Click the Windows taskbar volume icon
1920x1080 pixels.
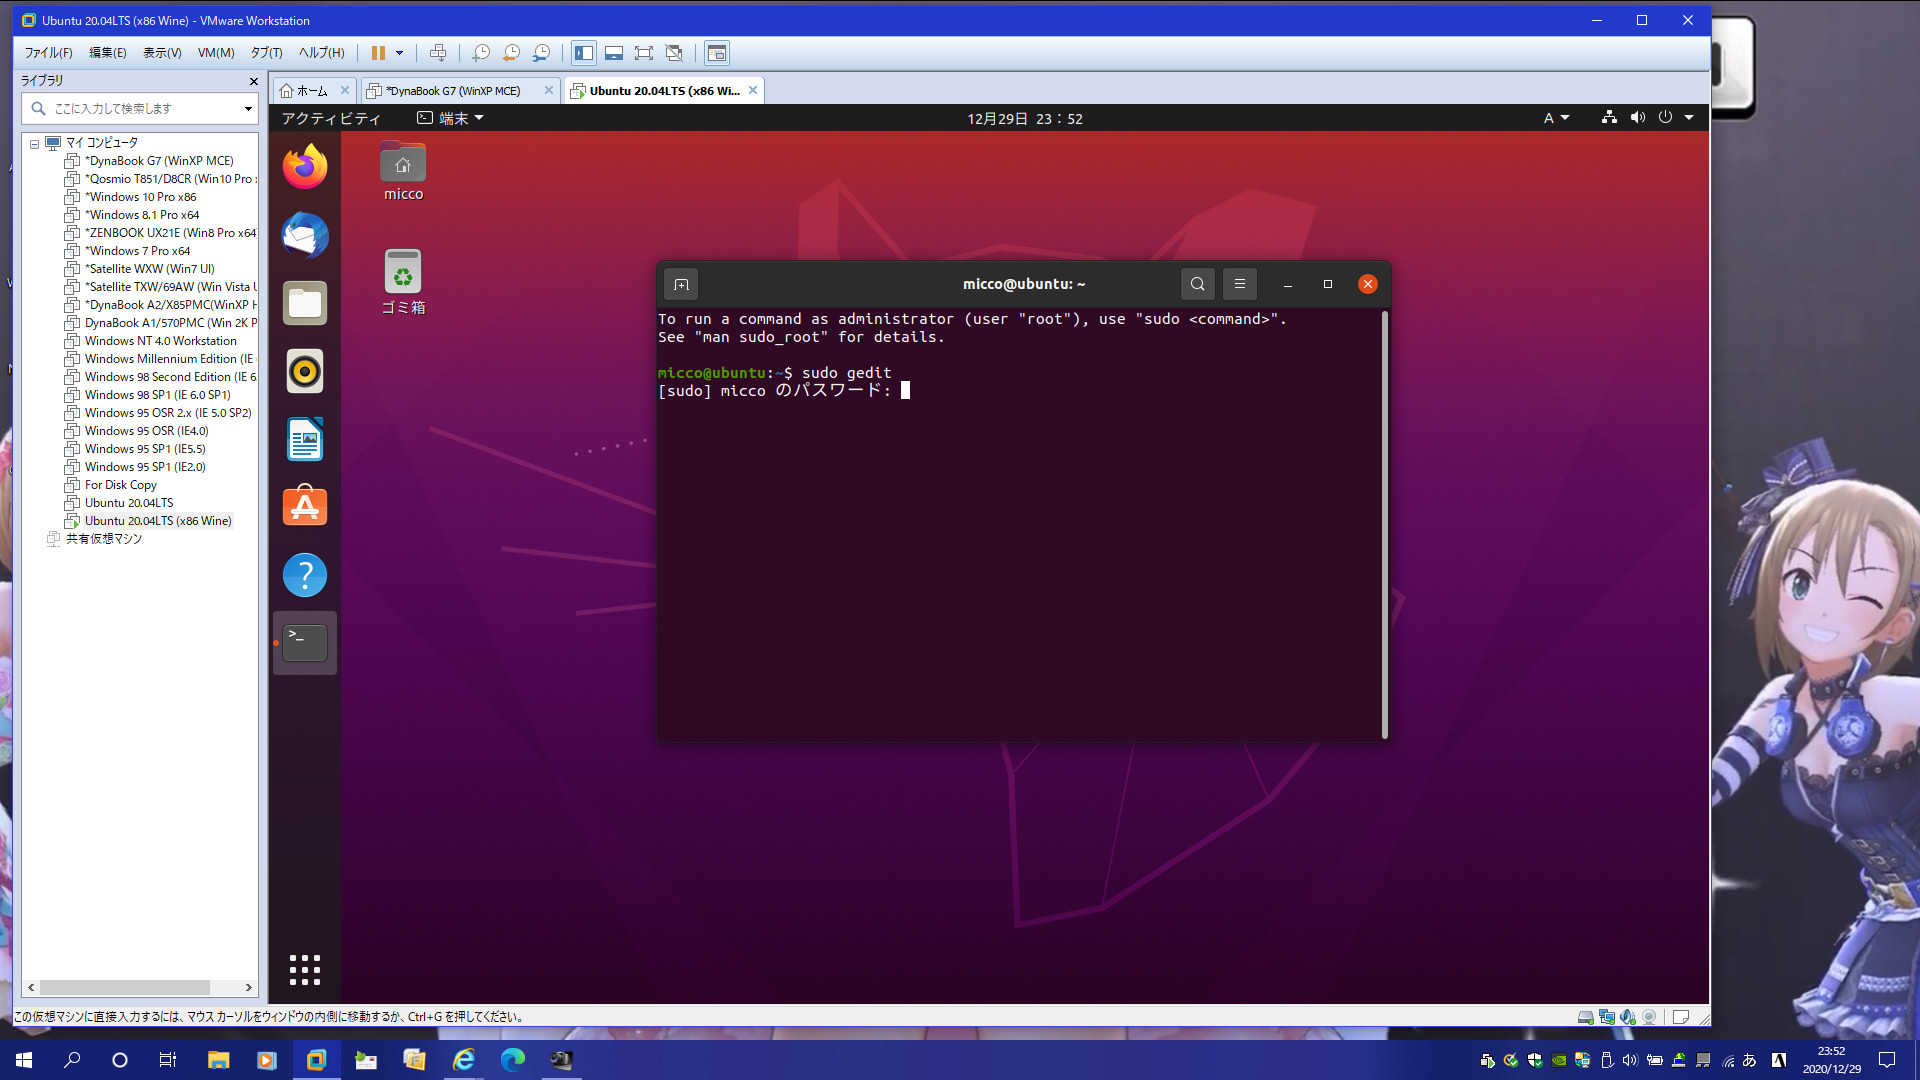pos(1630,1060)
